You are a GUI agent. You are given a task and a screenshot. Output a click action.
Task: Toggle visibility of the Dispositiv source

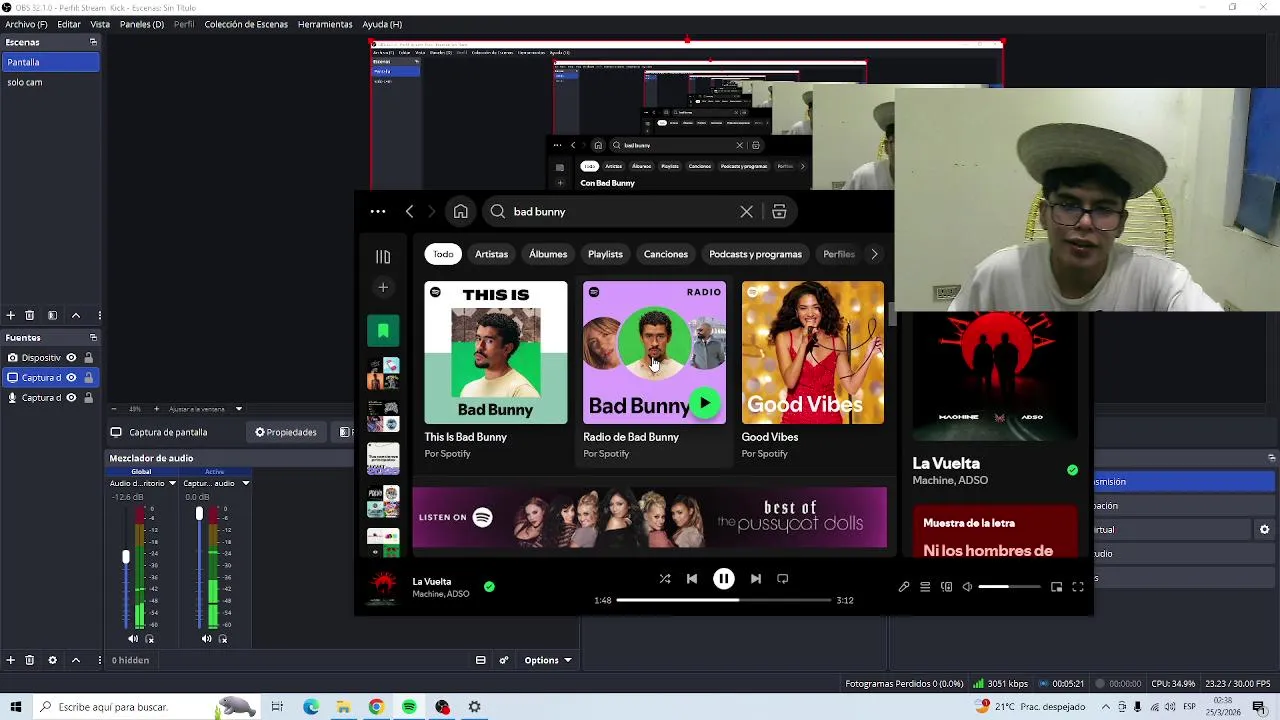tap(71, 358)
